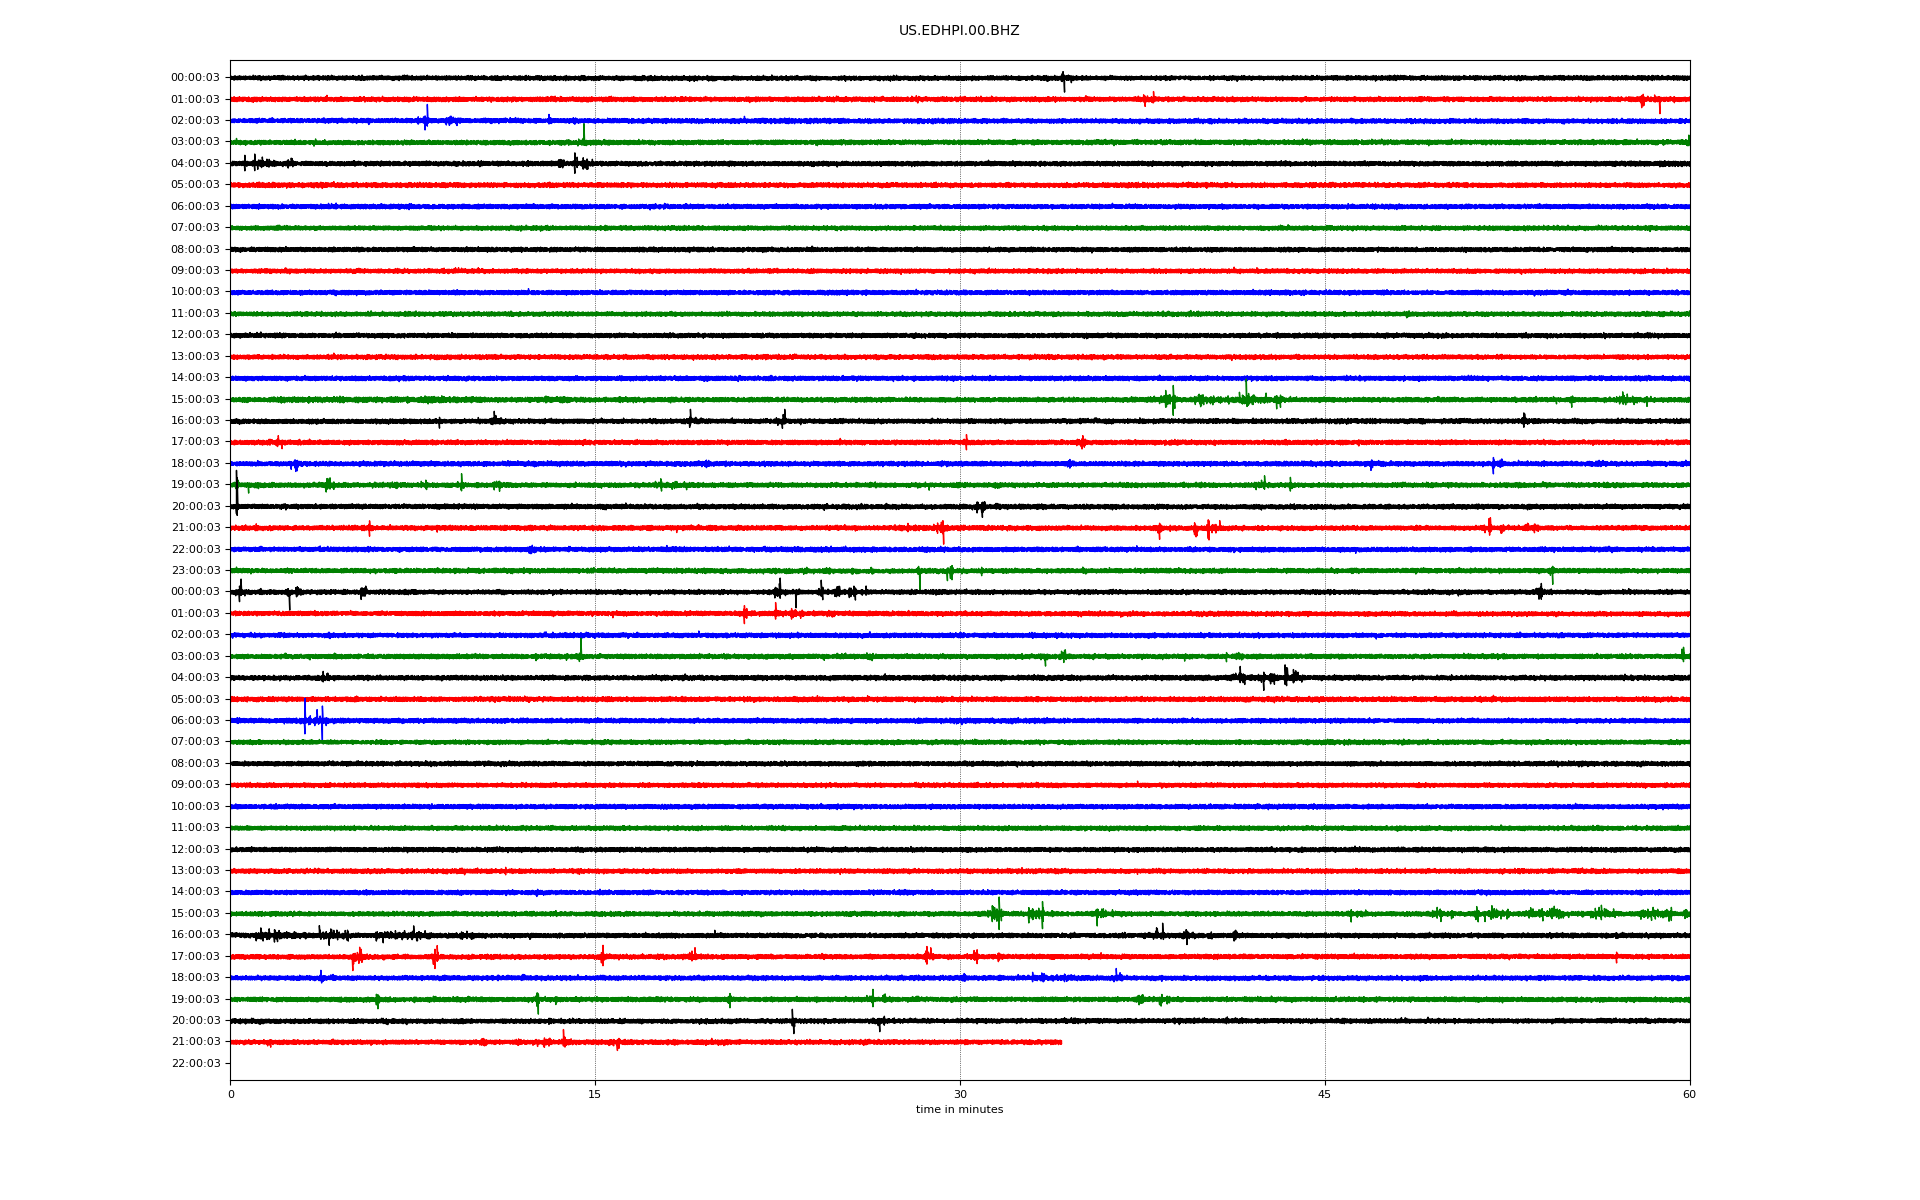Click the end of the truncated red last trace

pos(1060,1042)
